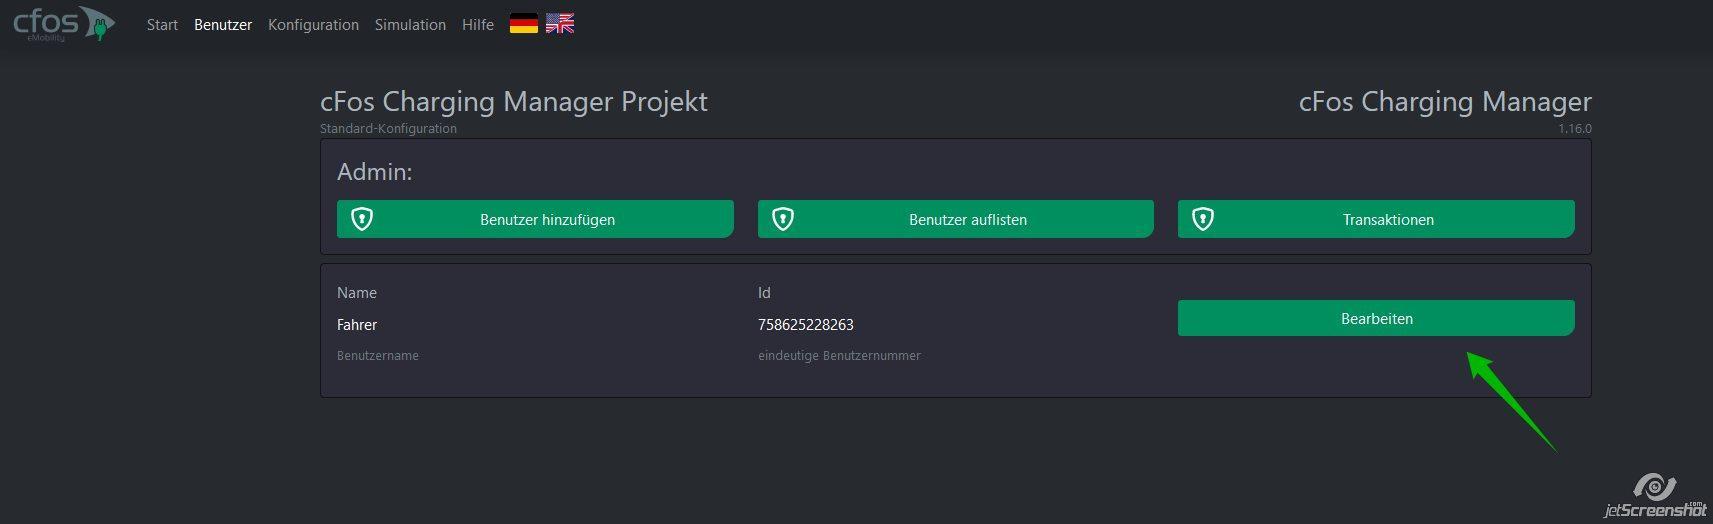Click shield icon on Benutzer hinzufügen button

coord(362,219)
